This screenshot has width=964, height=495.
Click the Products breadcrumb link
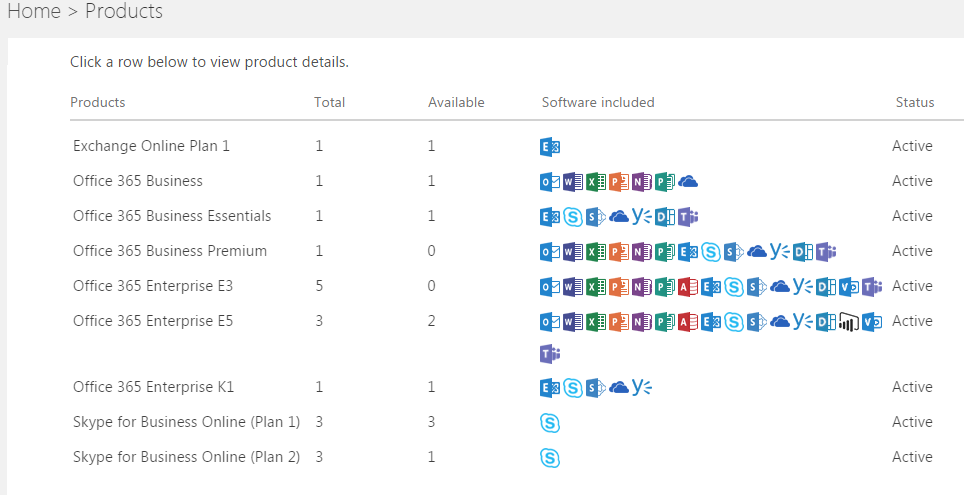point(124,12)
